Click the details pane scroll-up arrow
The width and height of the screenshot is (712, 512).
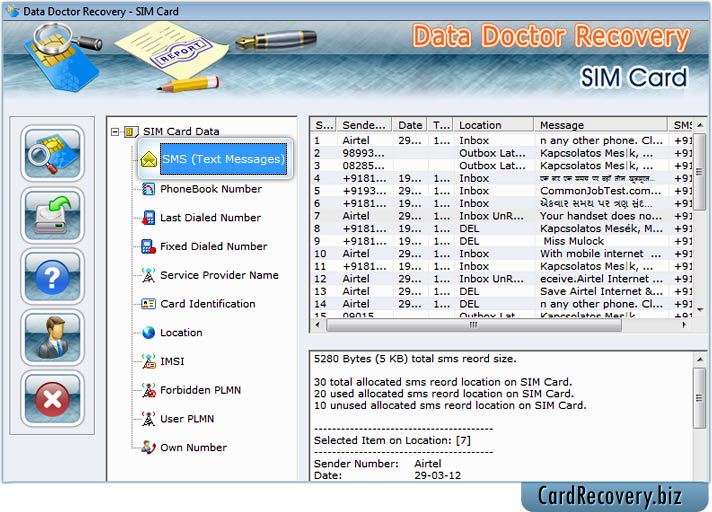click(x=699, y=359)
